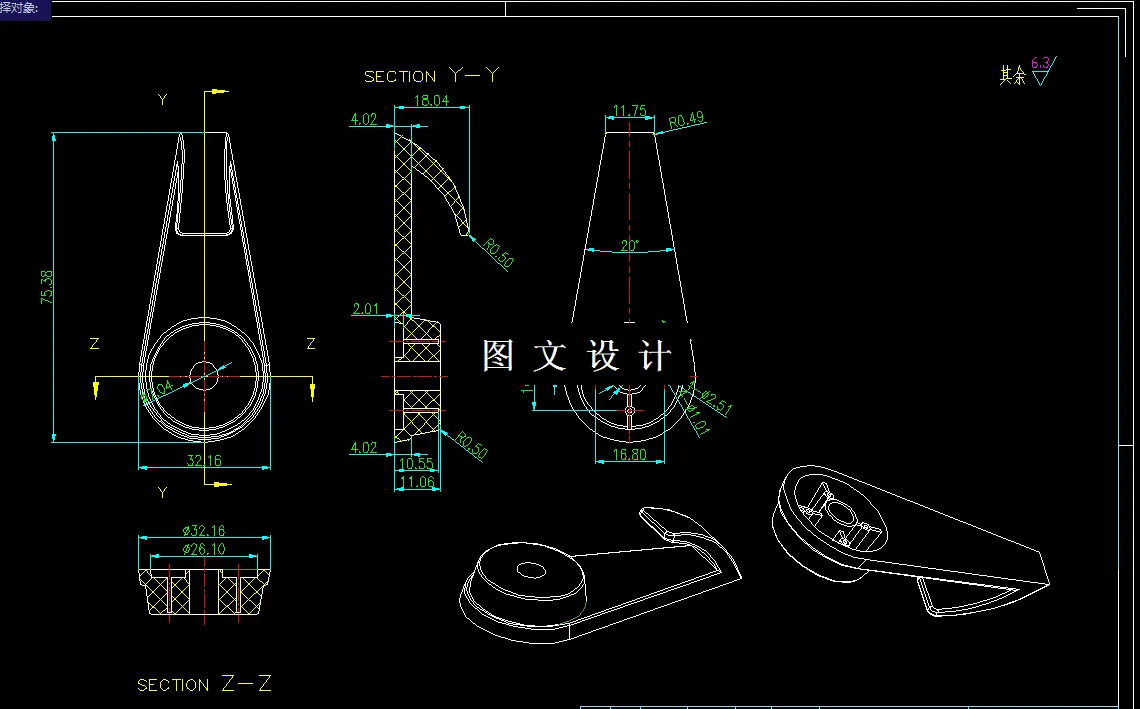Pick the 4.02 dimension beside 18.04

point(364,119)
